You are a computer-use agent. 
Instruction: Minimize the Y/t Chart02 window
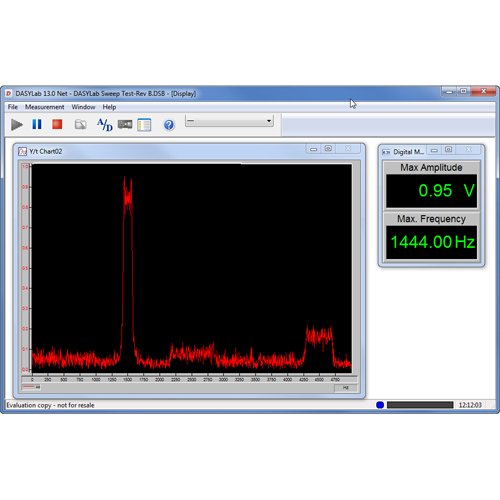pyautogui.click(x=313, y=149)
